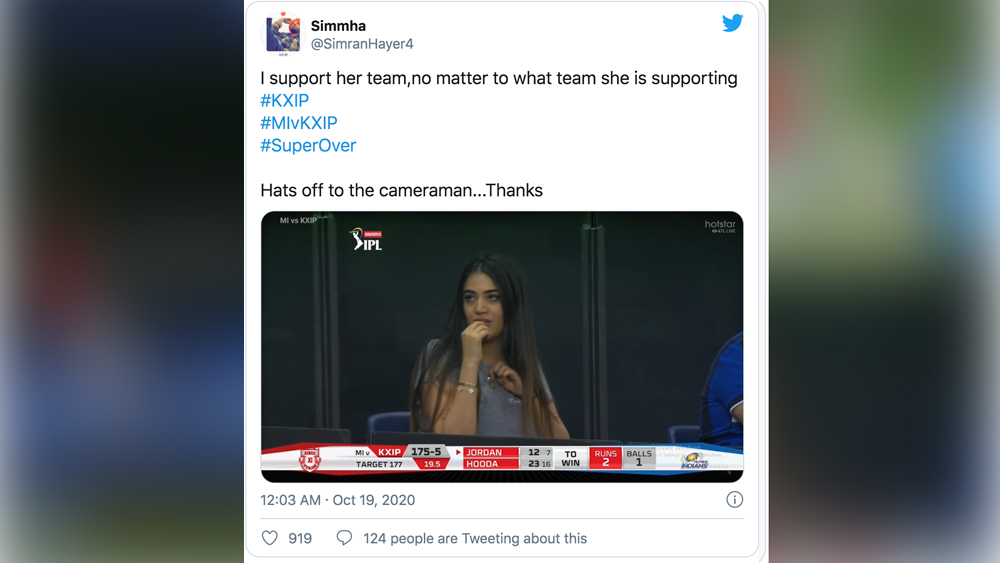Image resolution: width=1000 pixels, height=563 pixels.
Task: Click the KXIP team crest on scoreboard
Action: click(x=310, y=459)
